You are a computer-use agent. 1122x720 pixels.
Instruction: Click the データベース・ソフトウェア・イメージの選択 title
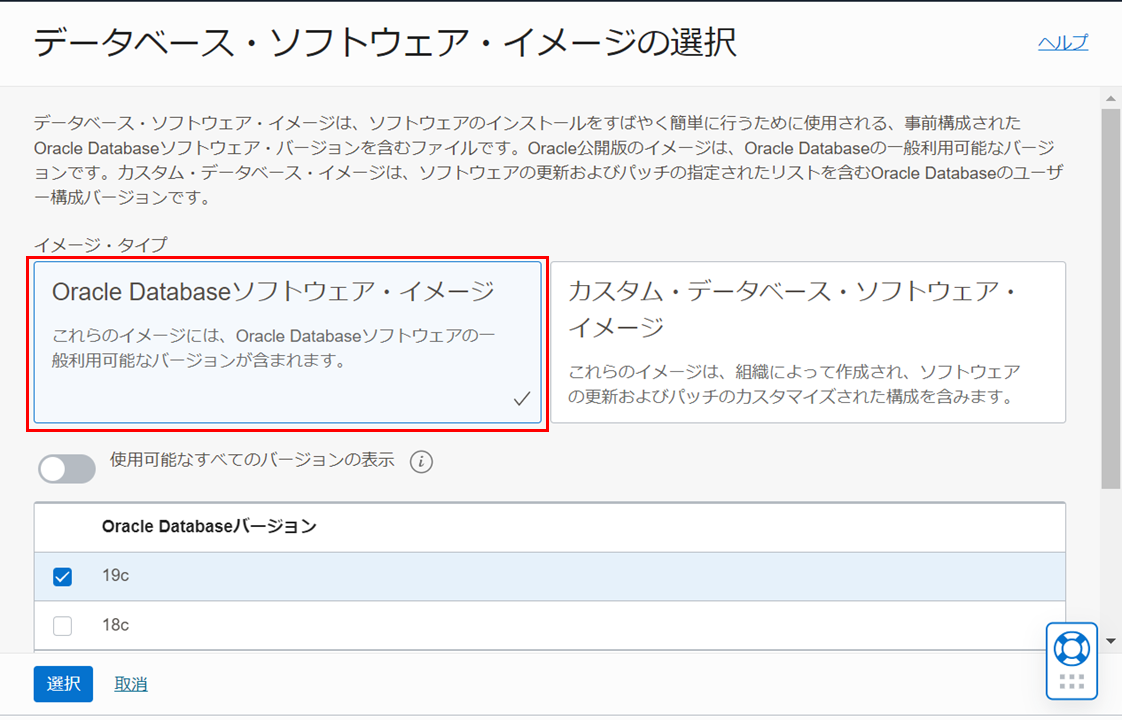(385, 43)
